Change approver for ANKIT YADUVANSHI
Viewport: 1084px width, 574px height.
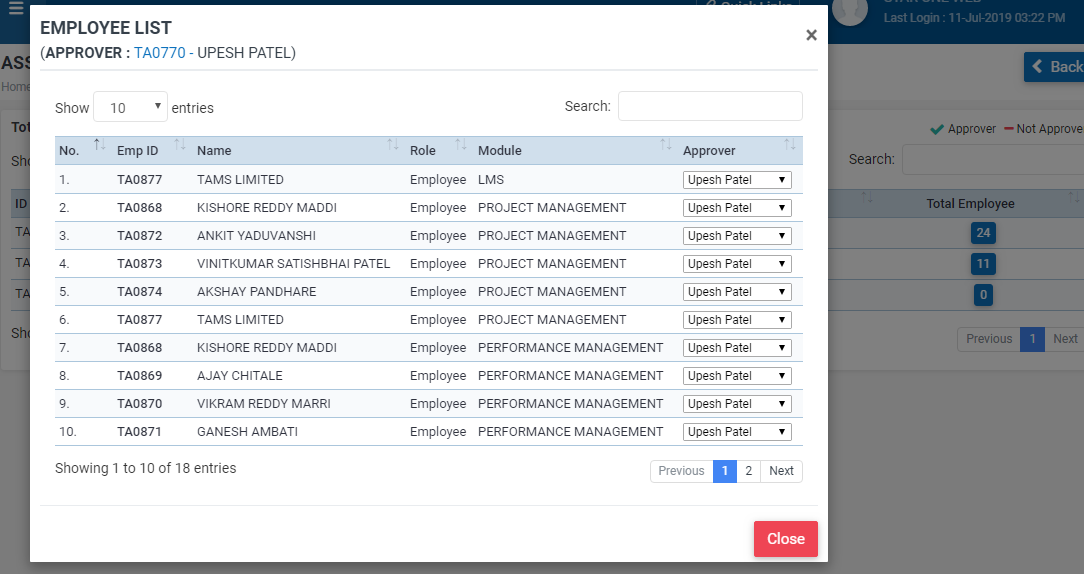click(x=737, y=236)
